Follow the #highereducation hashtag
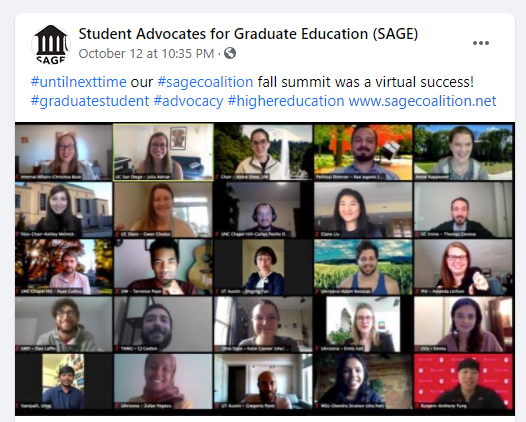Image resolution: width=526 pixels, height=422 pixels. click(x=286, y=101)
